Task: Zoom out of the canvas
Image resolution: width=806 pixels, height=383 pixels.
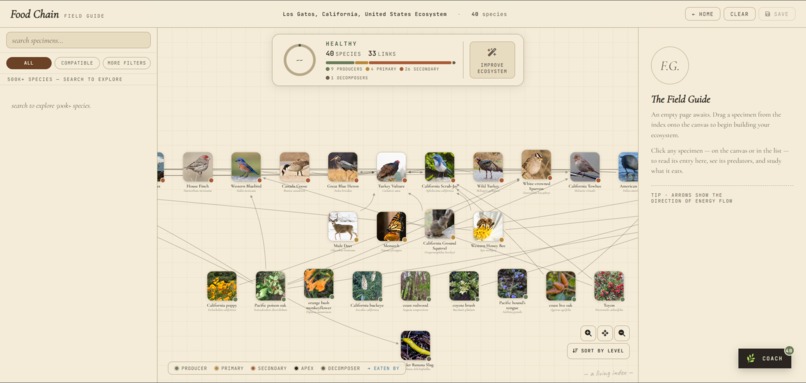Action: (x=621, y=333)
